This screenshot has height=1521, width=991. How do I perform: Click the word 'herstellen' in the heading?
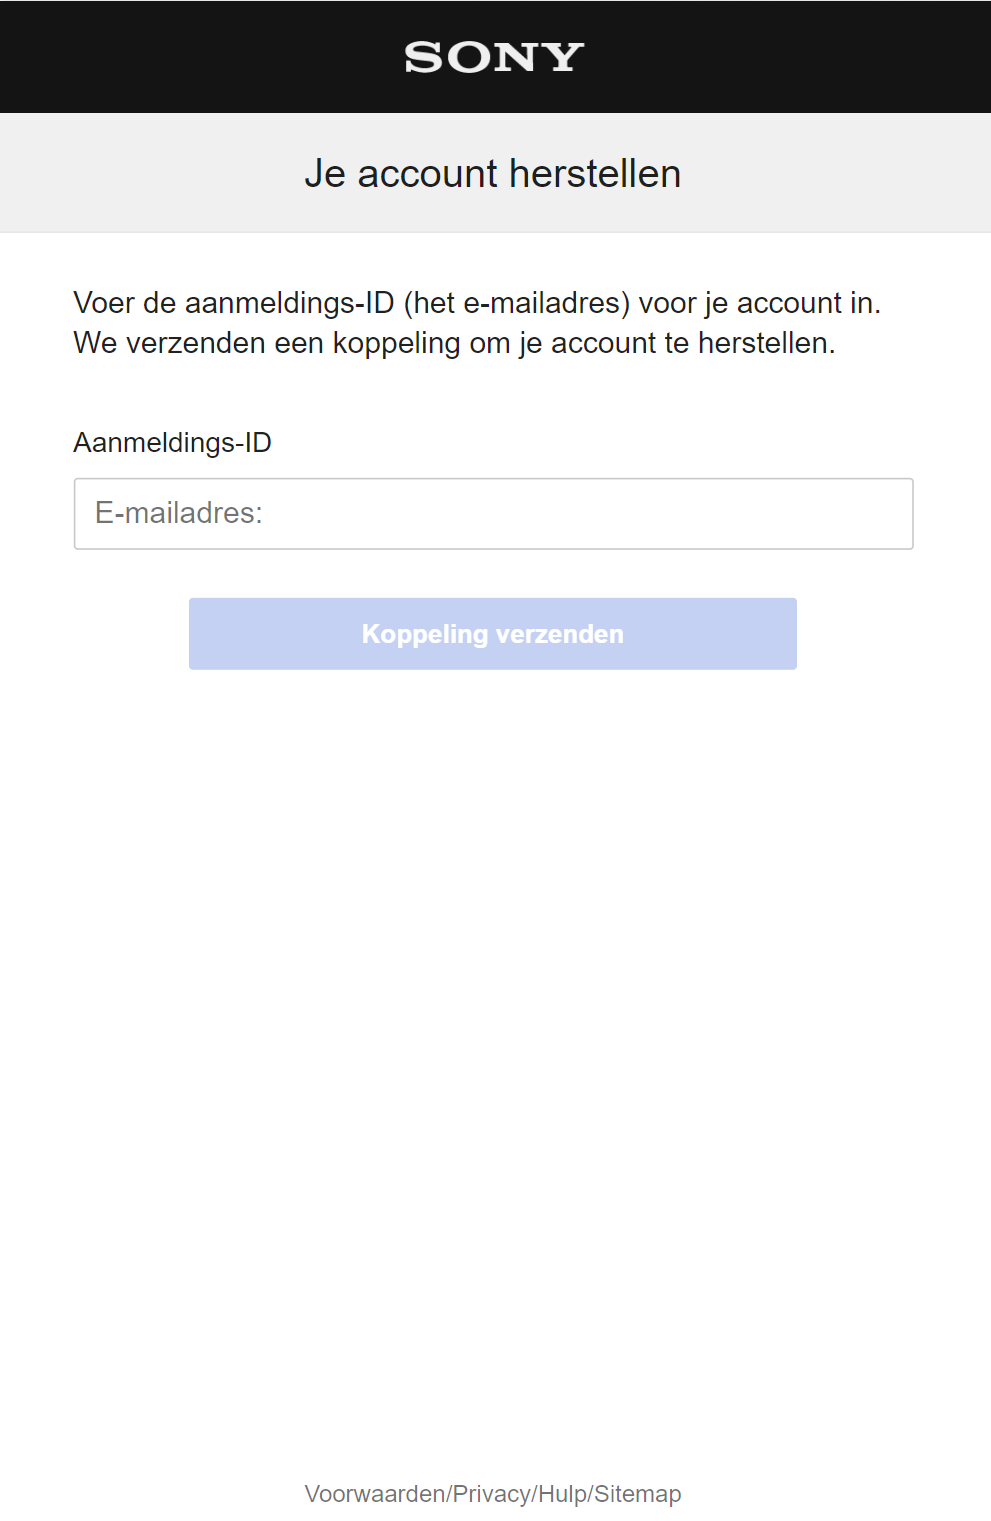pos(595,174)
